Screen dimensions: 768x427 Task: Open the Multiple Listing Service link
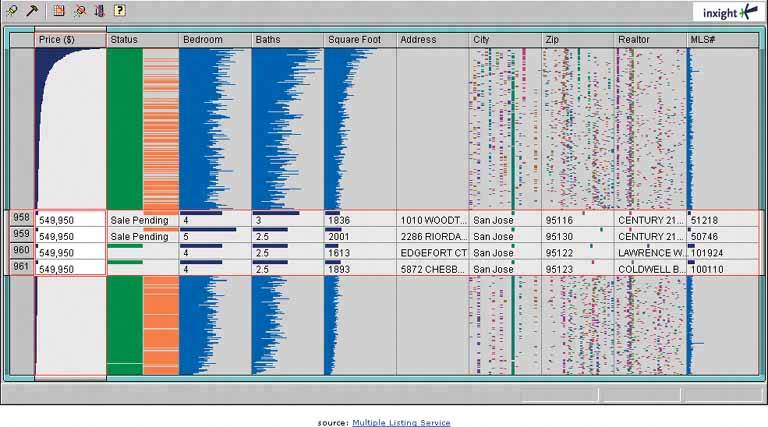click(x=401, y=423)
